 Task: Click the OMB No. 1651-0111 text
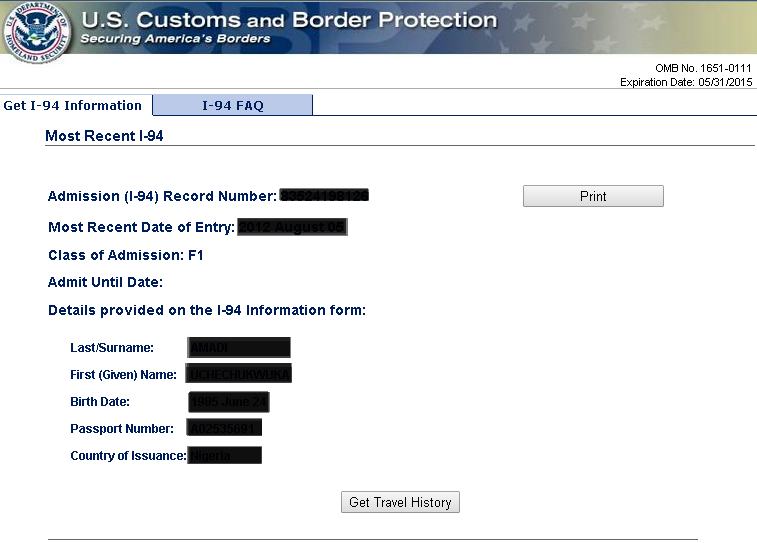[x=702, y=68]
